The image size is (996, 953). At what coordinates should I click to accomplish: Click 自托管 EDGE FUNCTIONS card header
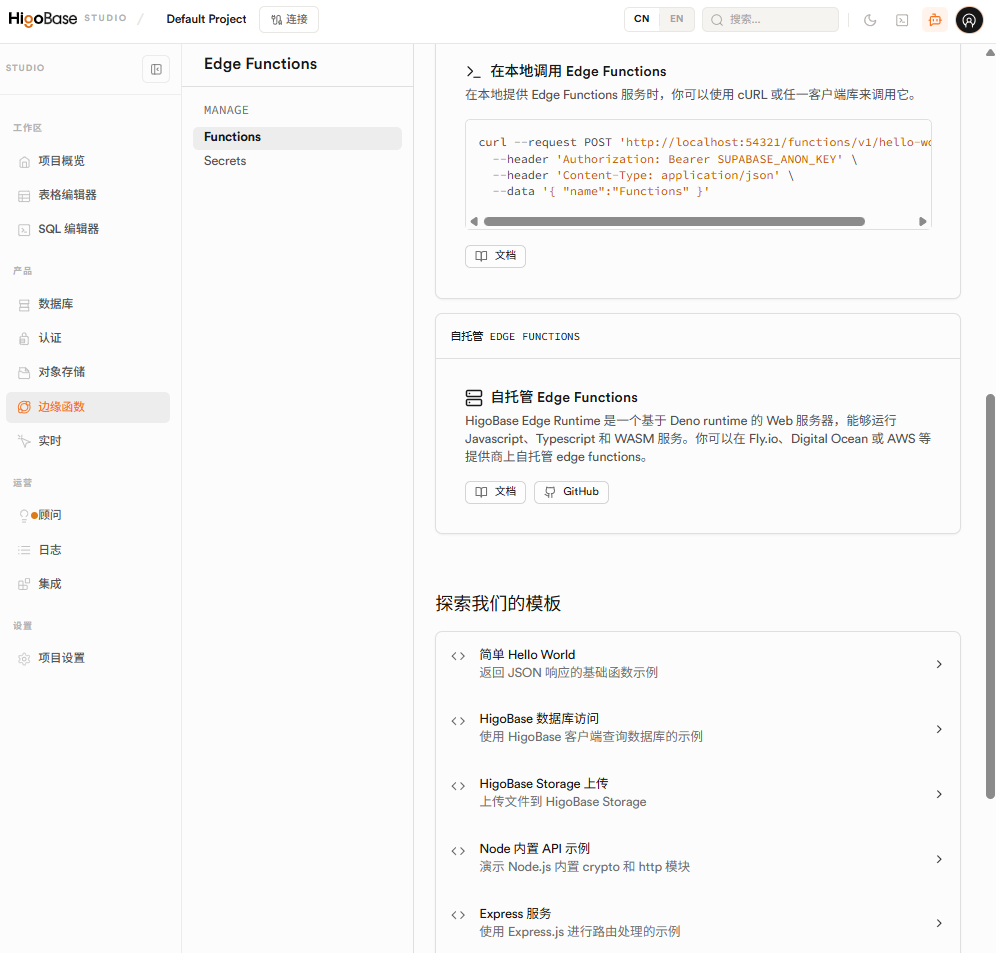click(x=515, y=337)
